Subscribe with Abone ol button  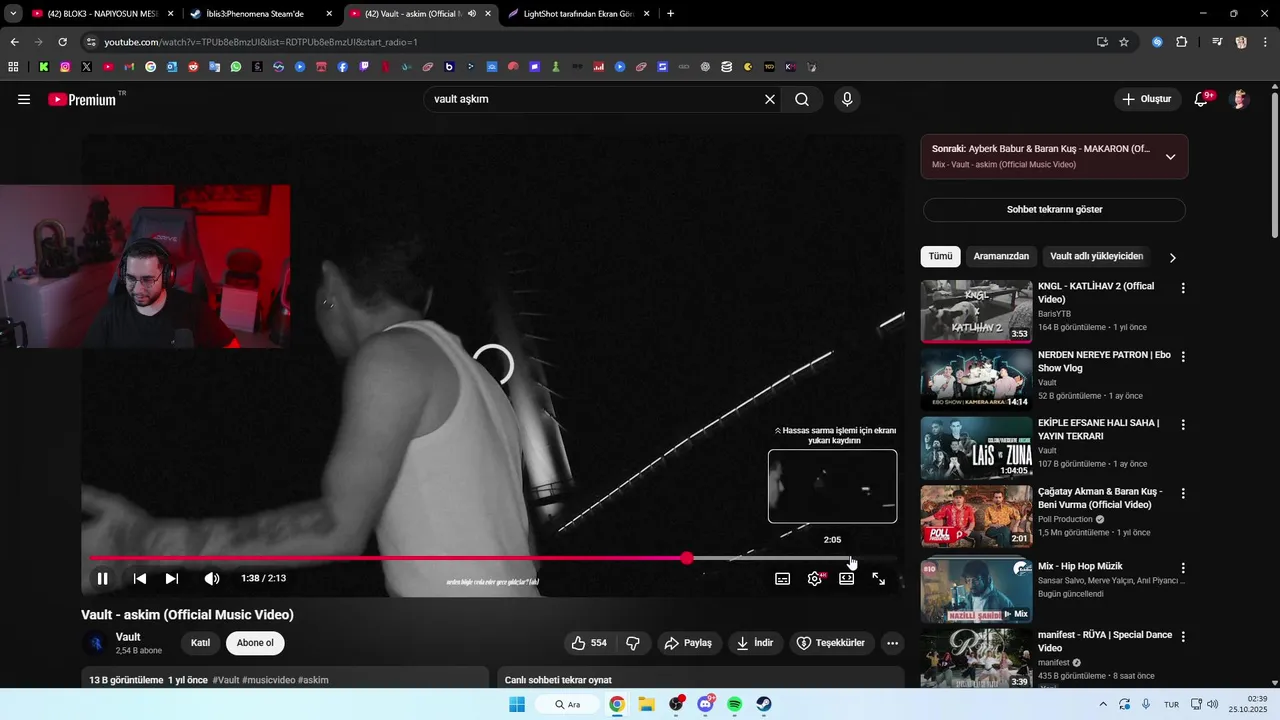pyautogui.click(x=255, y=643)
